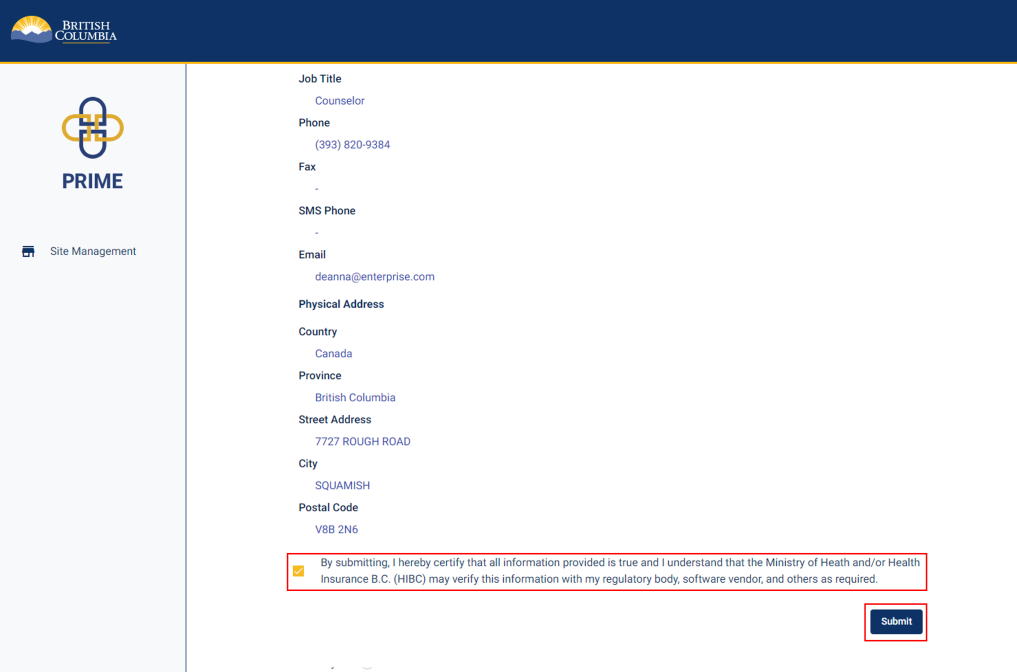Click the Physical Address section heading
1017x672 pixels.
click(341, 304)
